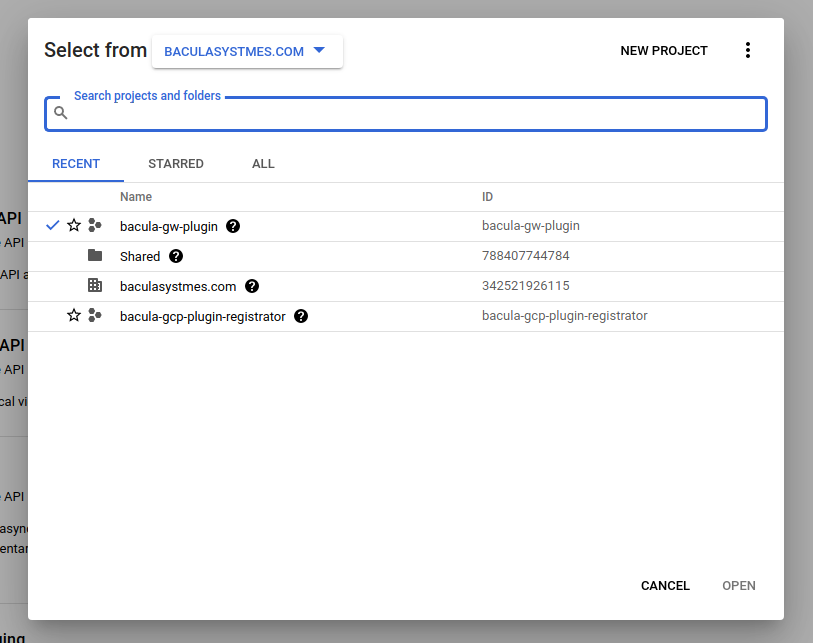
Task: Click the organization icon for baculasystmes.com
Action: 95,285
